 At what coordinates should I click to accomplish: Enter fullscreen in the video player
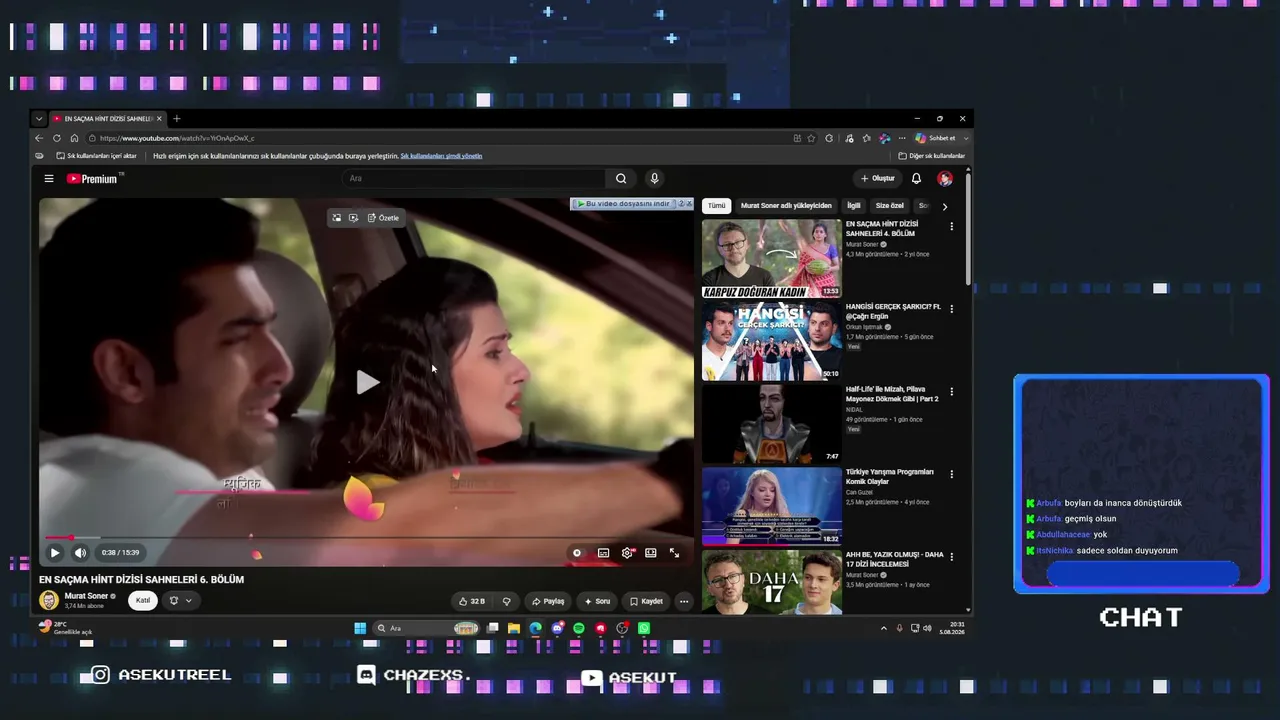(x=674, y=553)
